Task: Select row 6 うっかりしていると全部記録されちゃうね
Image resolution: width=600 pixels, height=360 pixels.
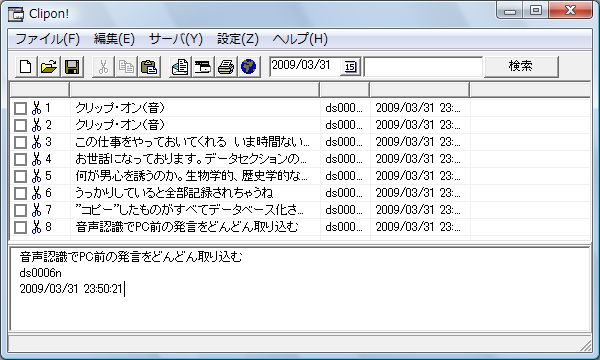Action: click(300, 193)
